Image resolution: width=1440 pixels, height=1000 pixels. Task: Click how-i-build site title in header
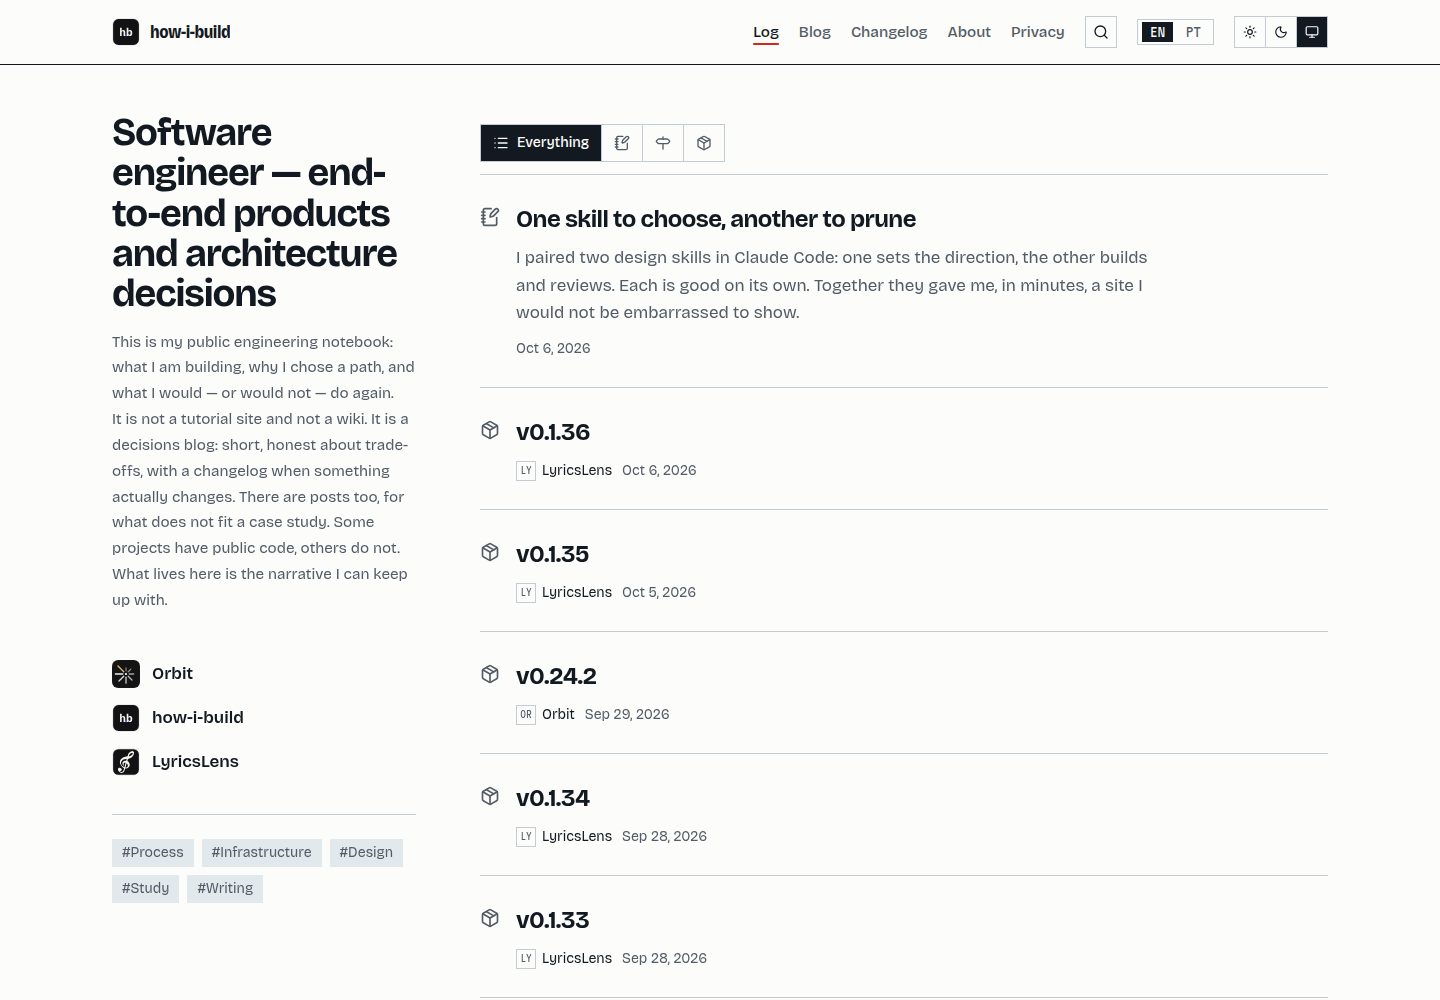[x=190, y=32]
